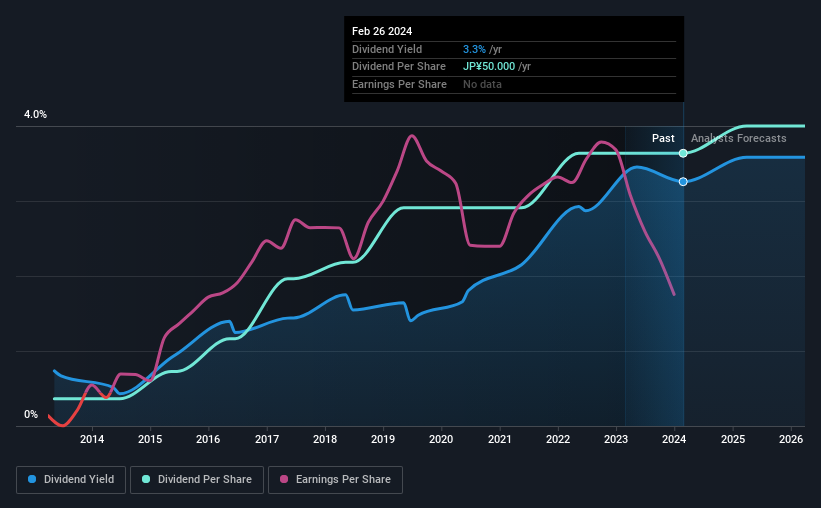Toggle the Dividend Yield legend button
This screenshot has height=508, width=821.
pyautogui.click(x=71, y=480)
